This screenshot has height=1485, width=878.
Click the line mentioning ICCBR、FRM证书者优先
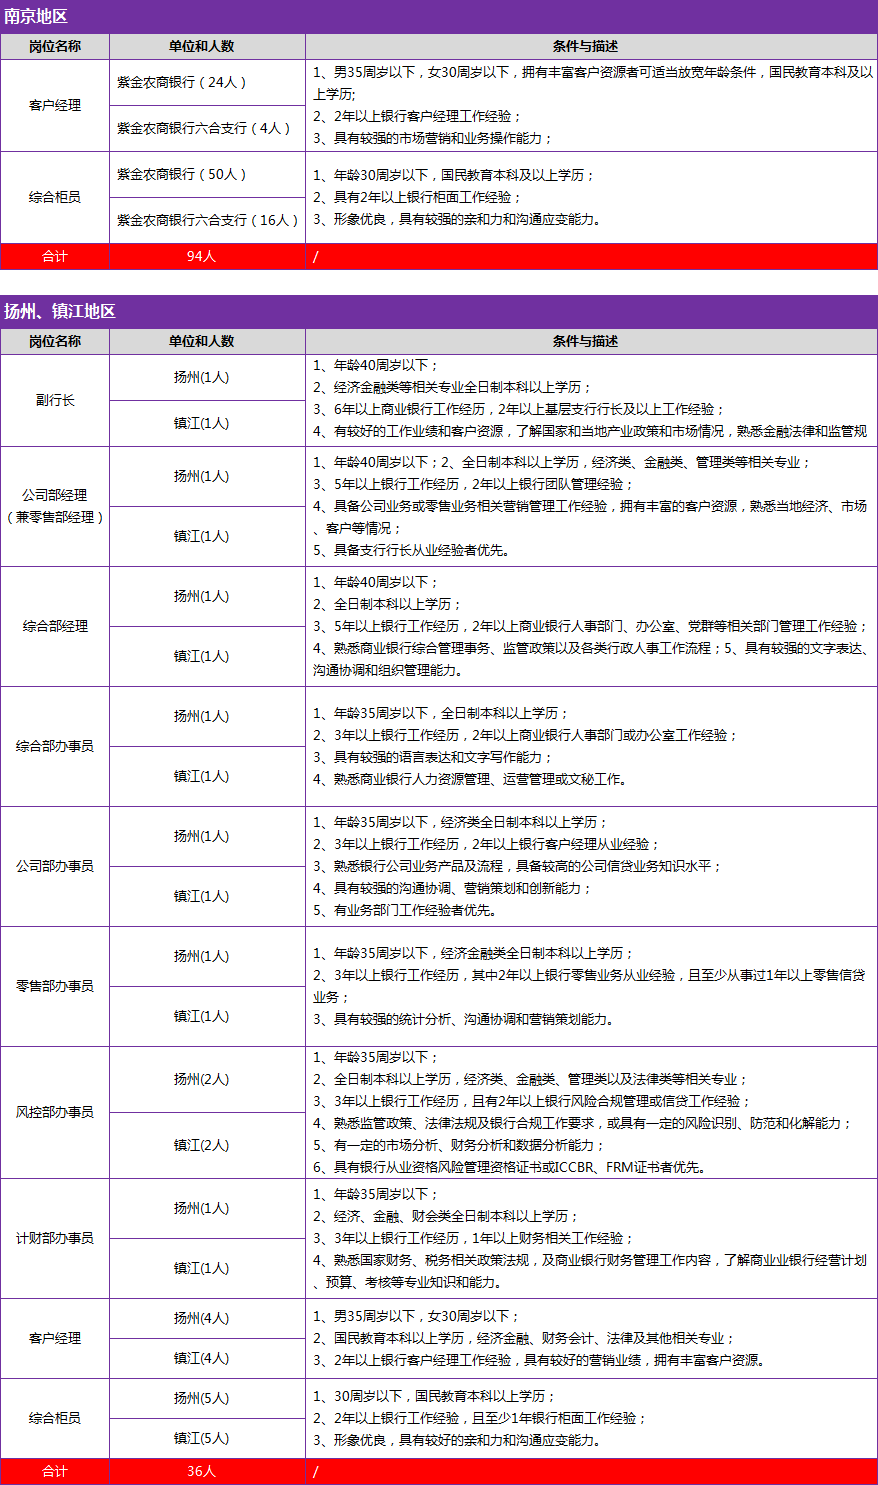coord(511,1167)
